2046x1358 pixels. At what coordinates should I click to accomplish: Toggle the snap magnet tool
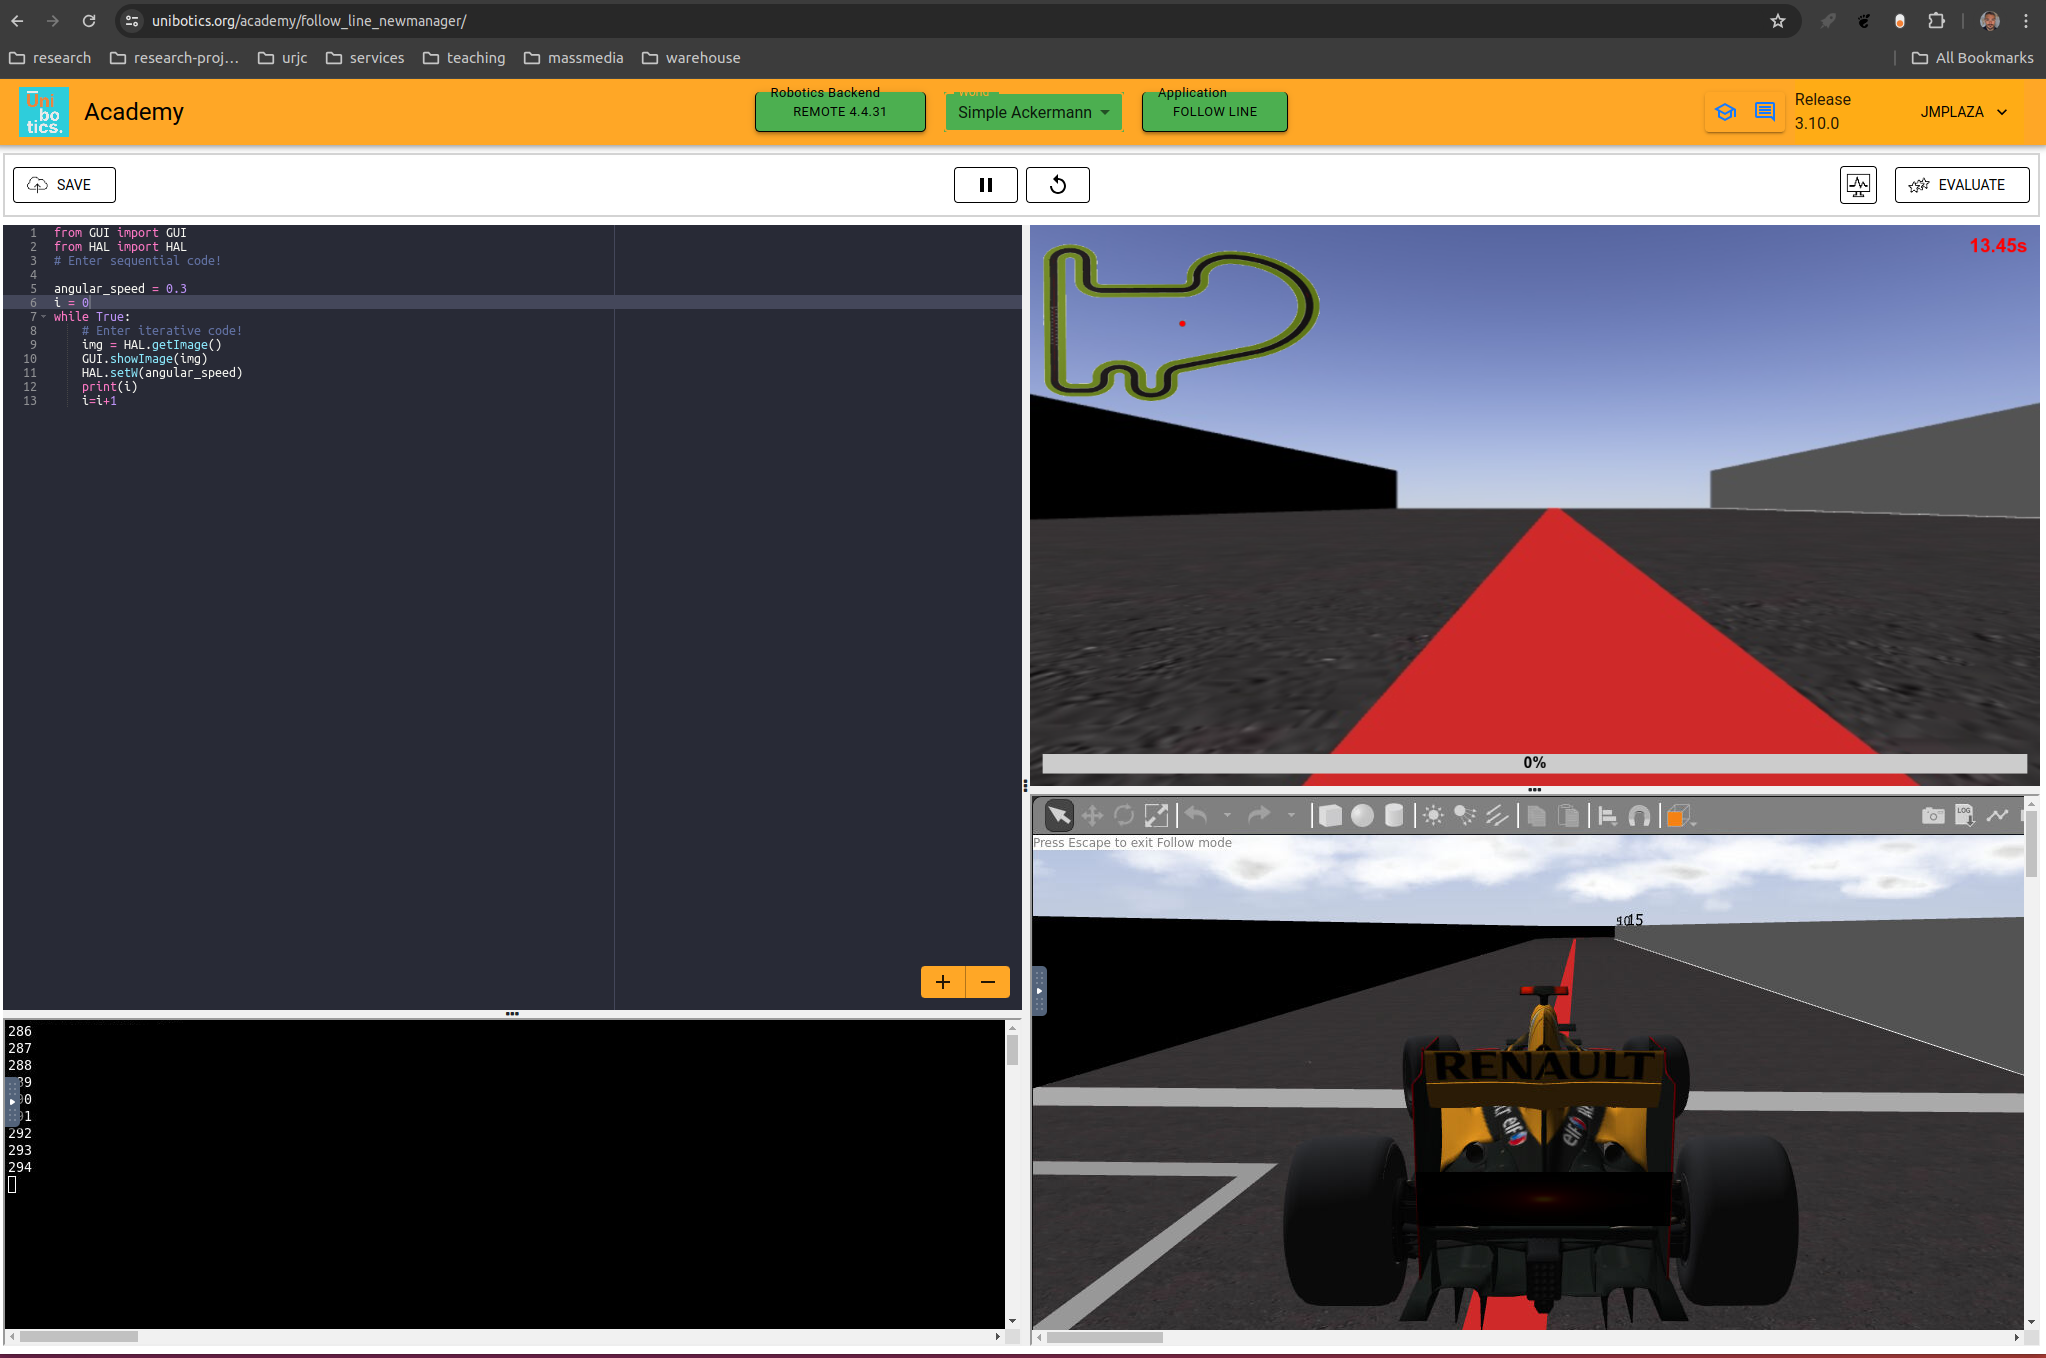coord(1640,816)
